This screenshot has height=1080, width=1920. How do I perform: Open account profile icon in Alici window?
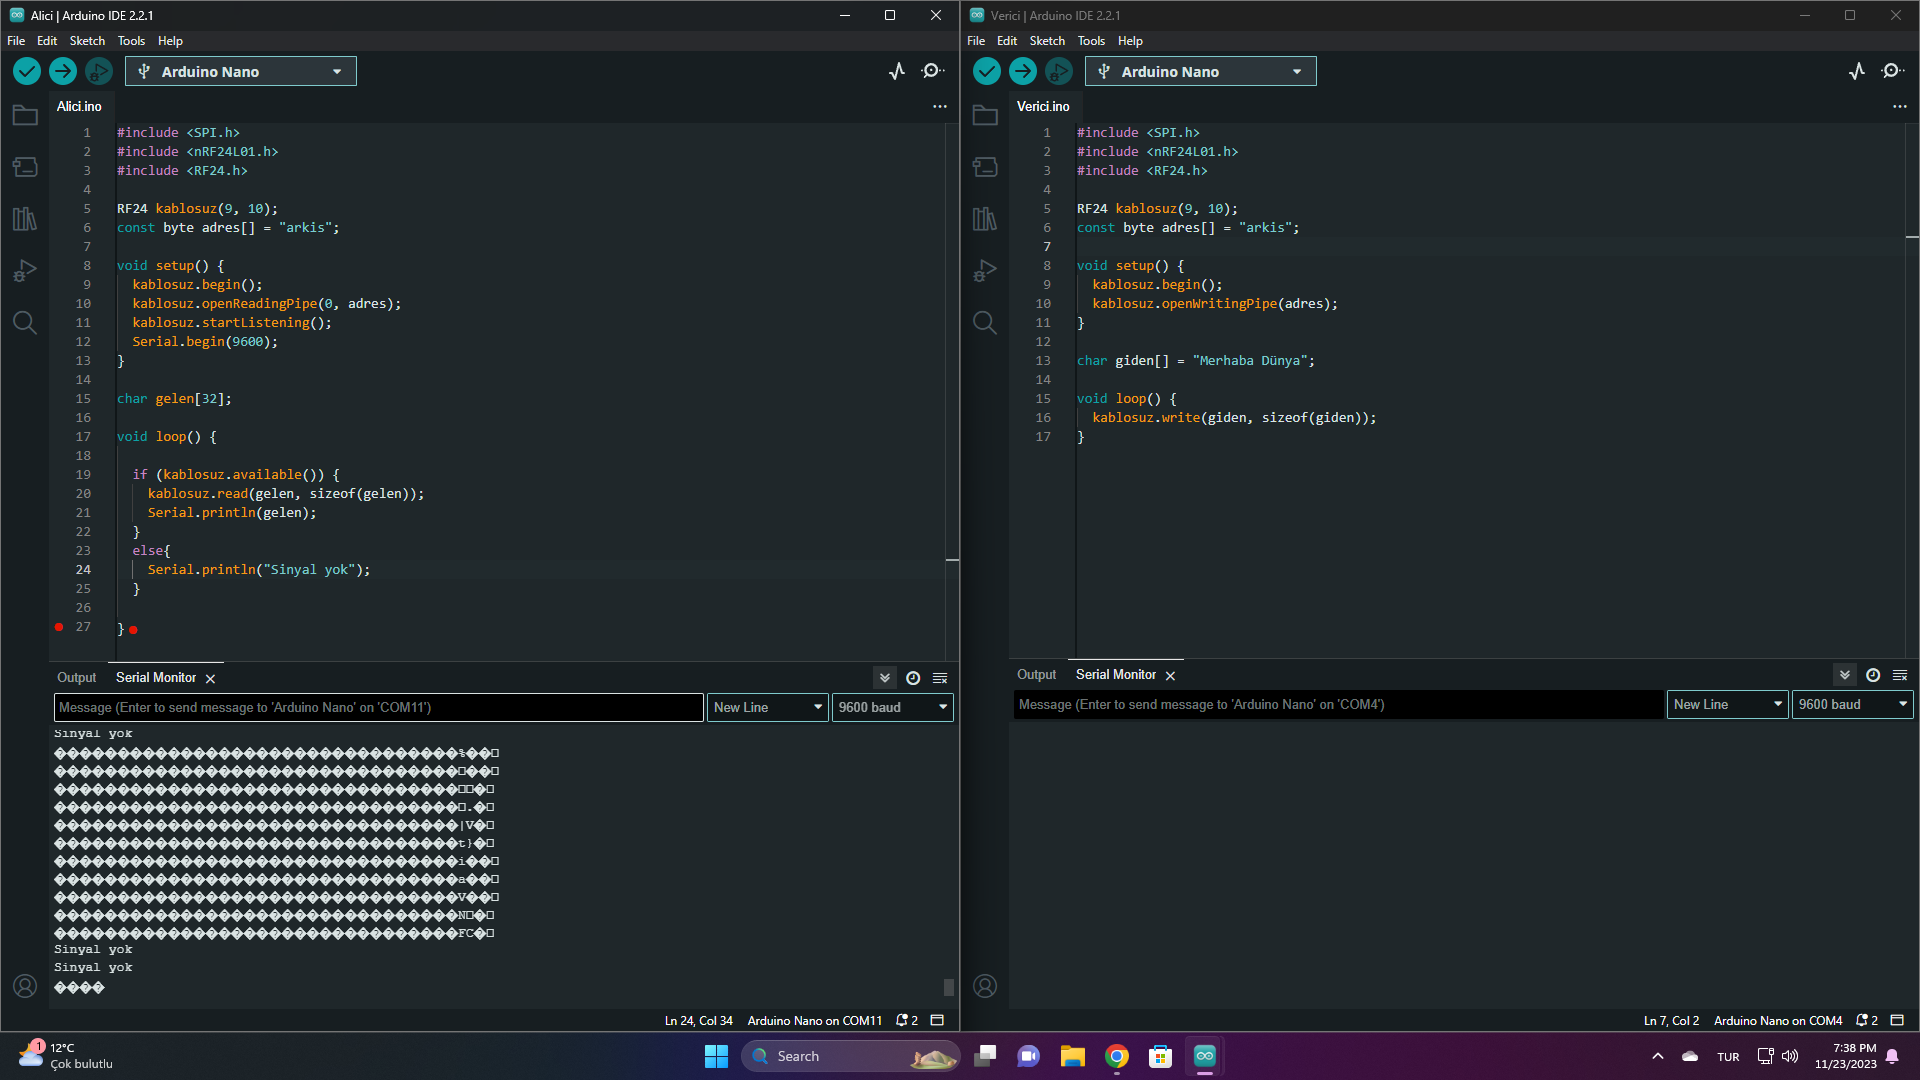[25, 986]
